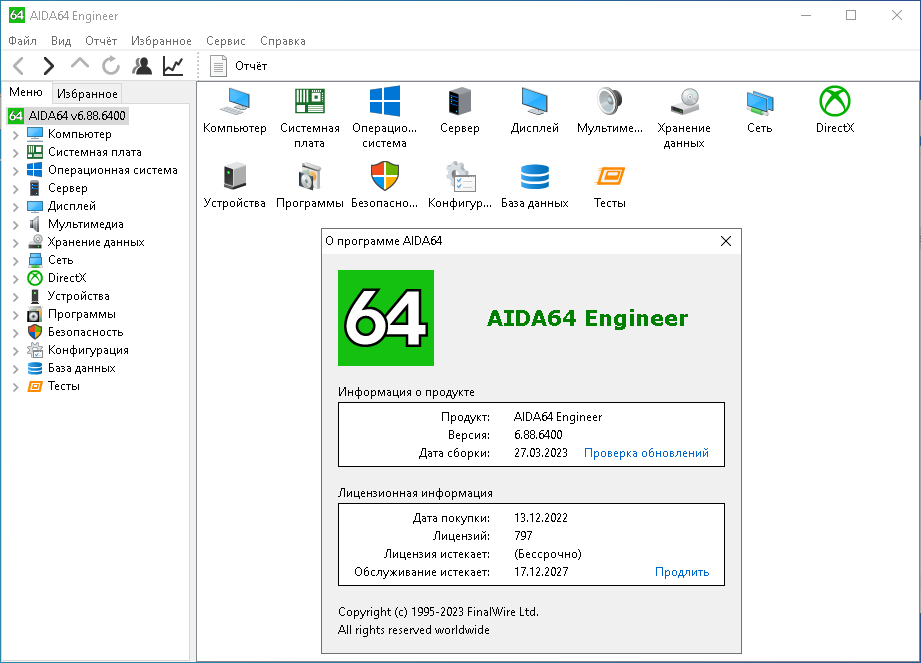Open the Справка menu
The height and width of the screenshot is (663, 921).
[283, 41]
